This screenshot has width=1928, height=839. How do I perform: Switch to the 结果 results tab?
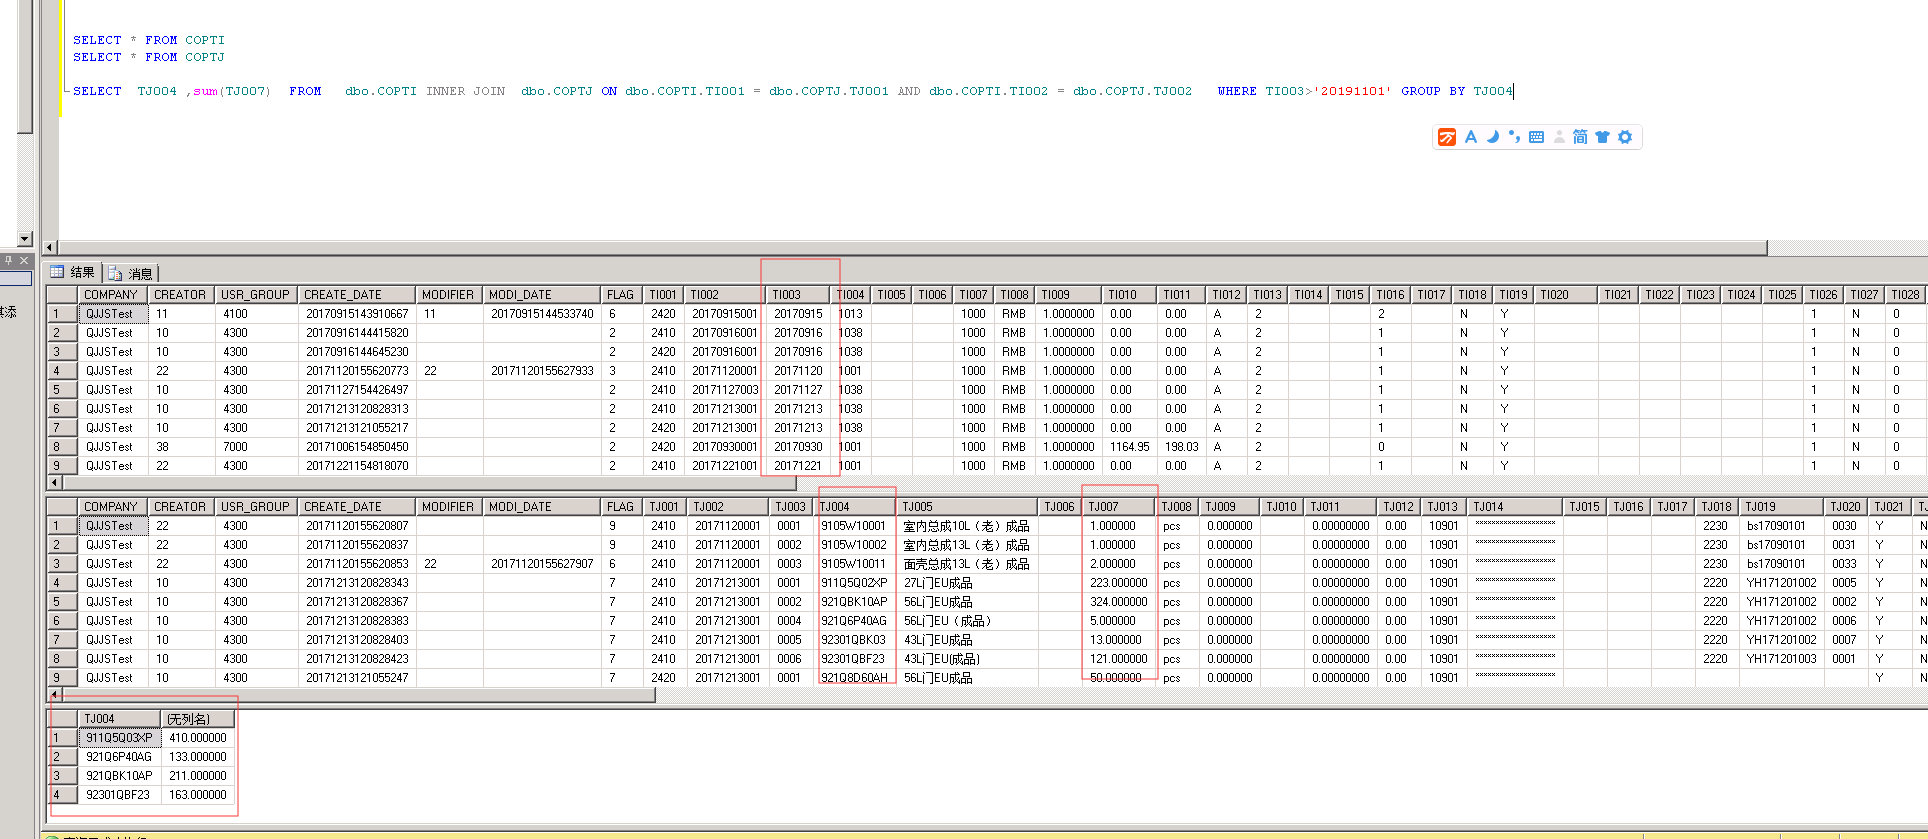pos(73,272)
